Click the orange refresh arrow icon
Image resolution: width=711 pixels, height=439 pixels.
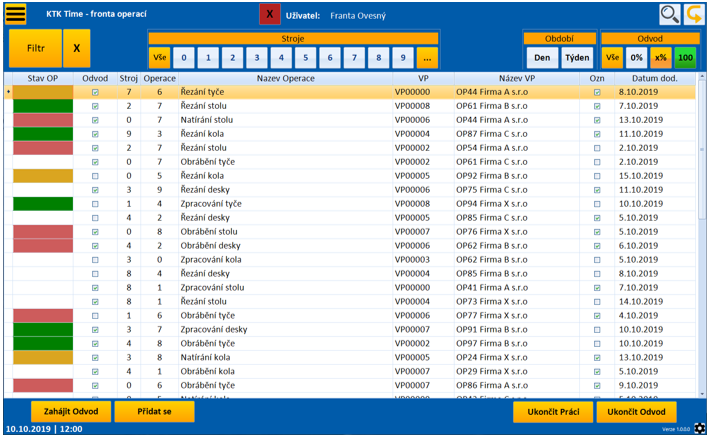click(694, 14)
